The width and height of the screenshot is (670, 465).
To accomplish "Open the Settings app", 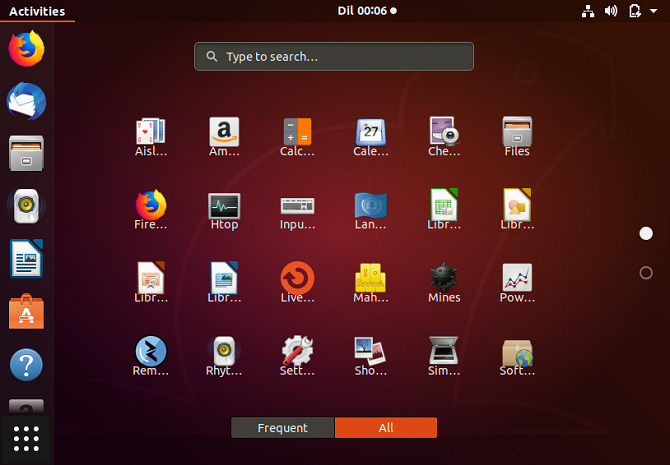I will [x=297, y=356].
